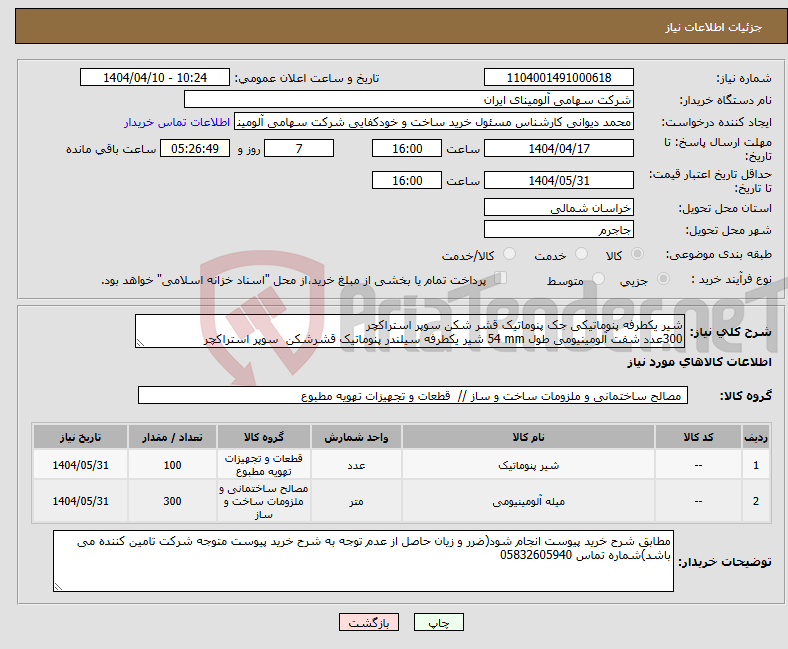Image resolution: width=788 pixels, height=649 pixels.
Task: Toggle the Islamic treasury payment checkbox
Action: pos(501,278)
